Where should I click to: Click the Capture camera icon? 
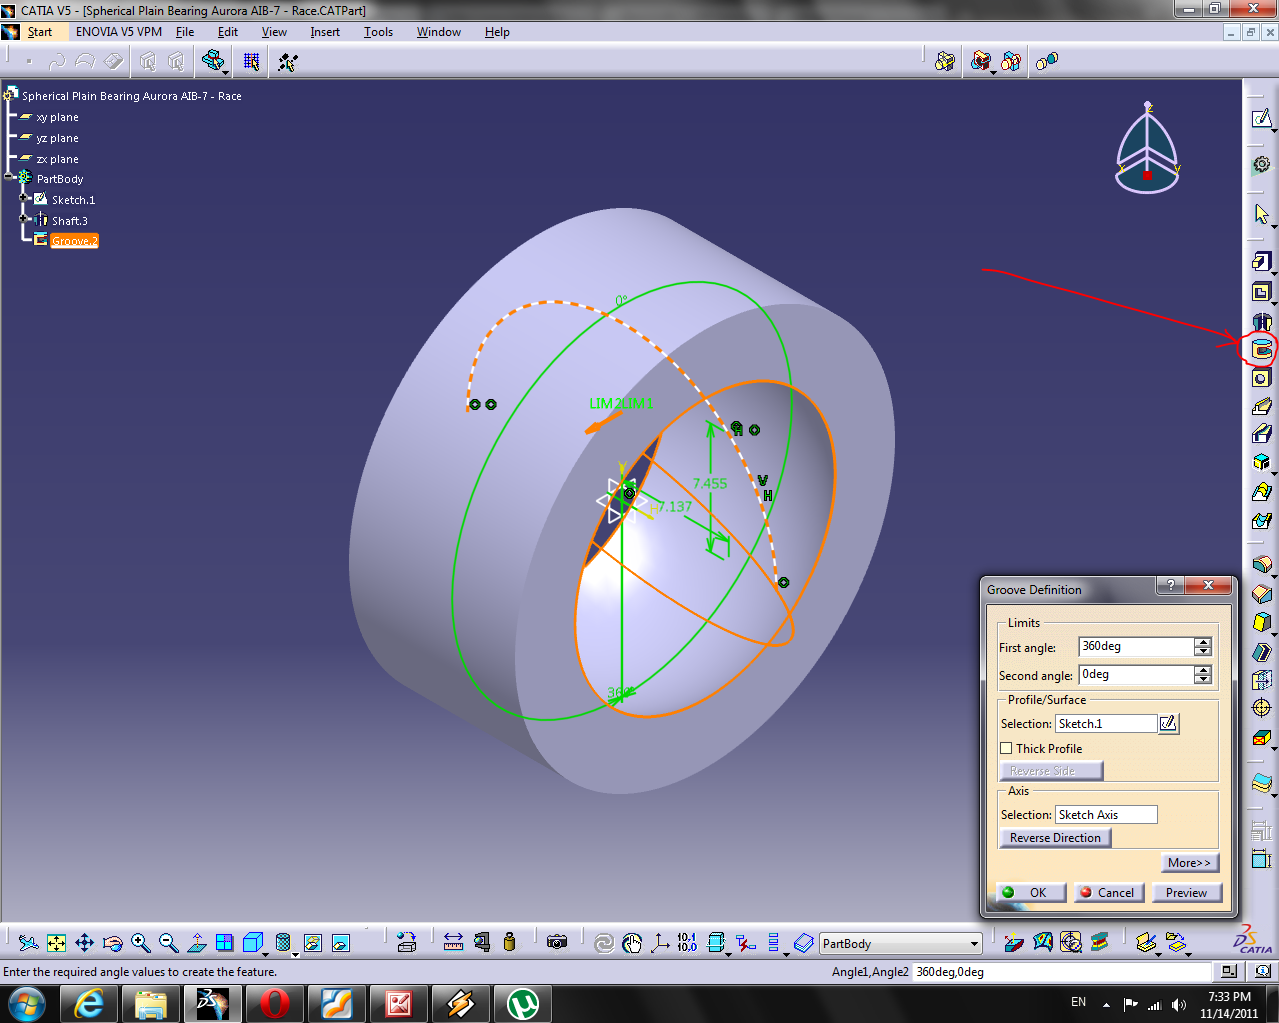557,942
